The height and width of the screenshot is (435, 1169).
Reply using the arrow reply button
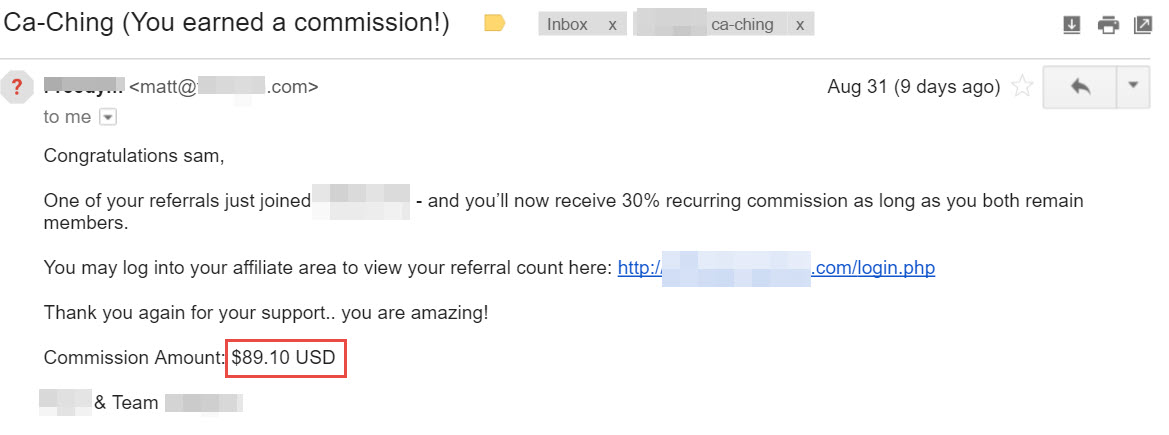[x=1080, y=87]
